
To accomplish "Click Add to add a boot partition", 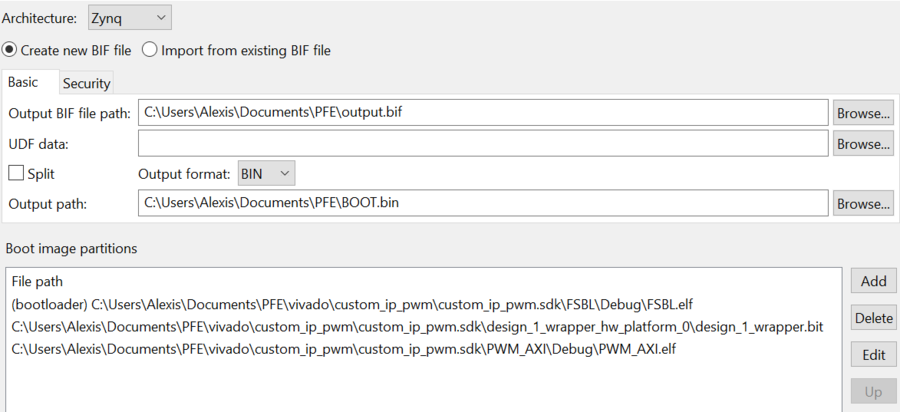I will pos(873,281).
